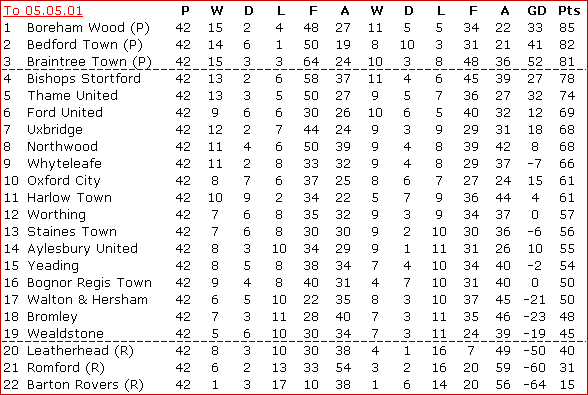588x395 pixels.
Task: Click the Northwood team name
Action: (62, 146)
